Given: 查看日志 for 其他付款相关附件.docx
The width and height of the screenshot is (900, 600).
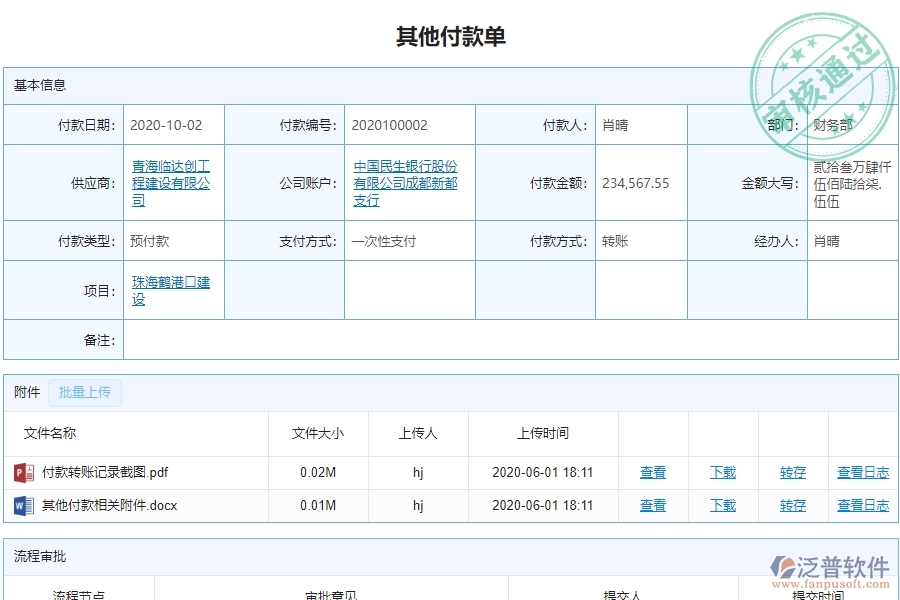Looking at the screenshot, I should [x=862, y=505].
